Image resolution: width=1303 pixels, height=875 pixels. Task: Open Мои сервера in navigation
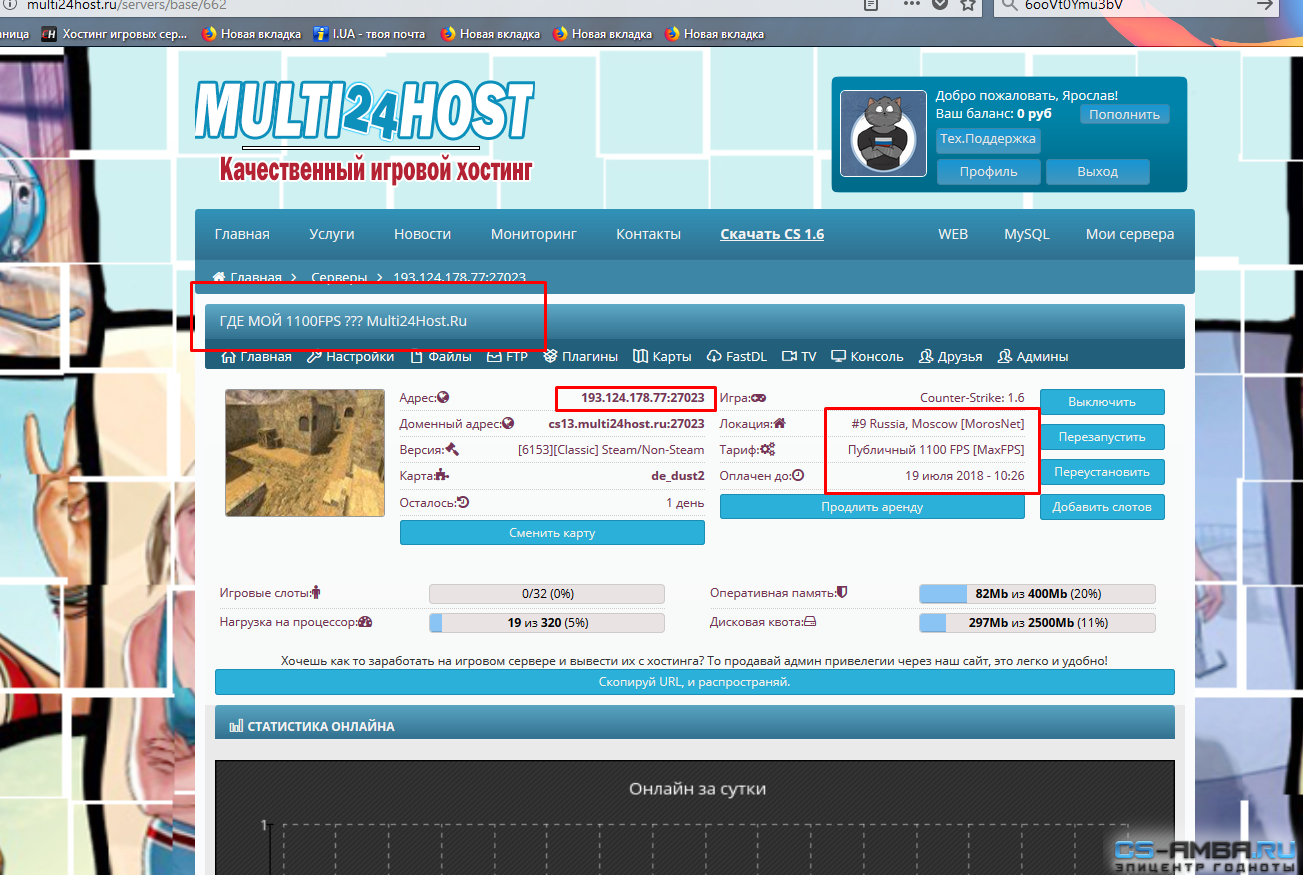pos(1130,234)
